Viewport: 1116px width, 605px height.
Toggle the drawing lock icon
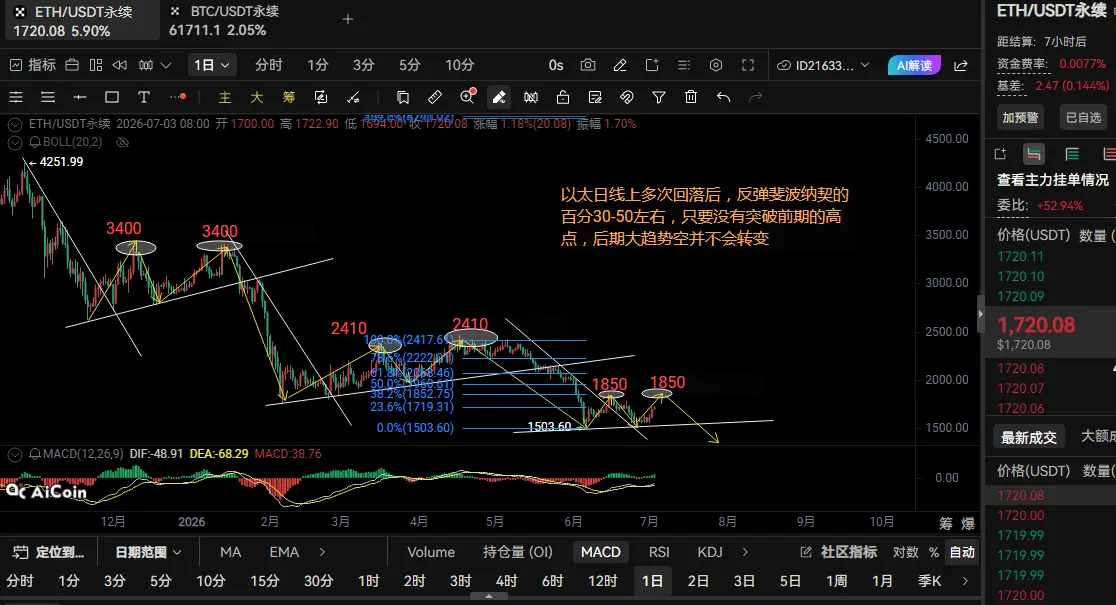[x=563, y=98]
